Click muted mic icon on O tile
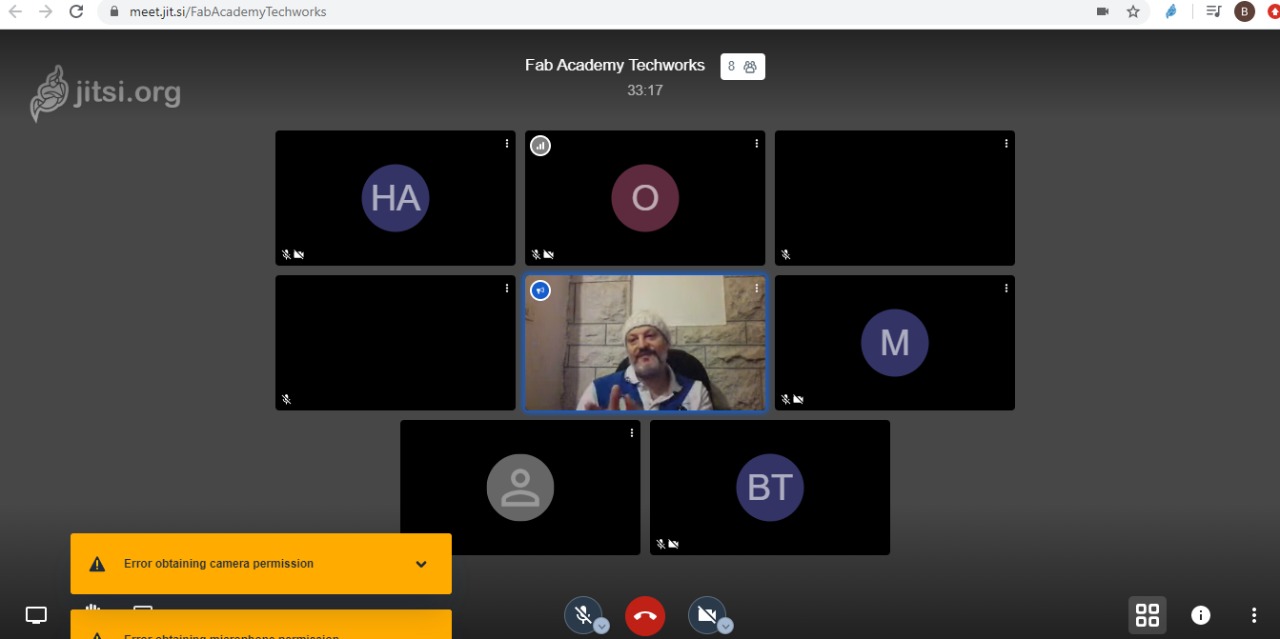1280x639 pixels. point(536,255)
